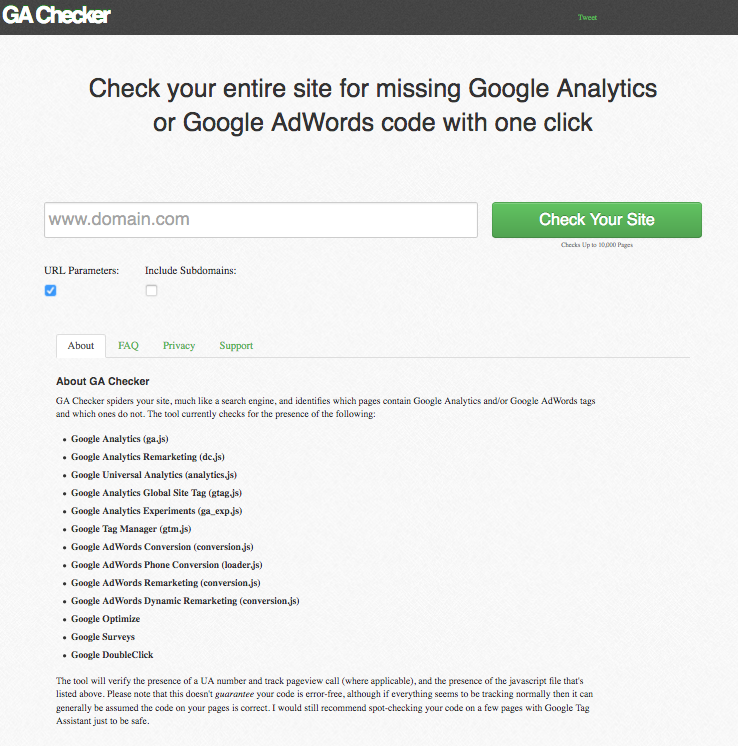Click 'Checks Up to 10,000 Pages' note
The image size is (738, 746).
(x=597, y=245)
